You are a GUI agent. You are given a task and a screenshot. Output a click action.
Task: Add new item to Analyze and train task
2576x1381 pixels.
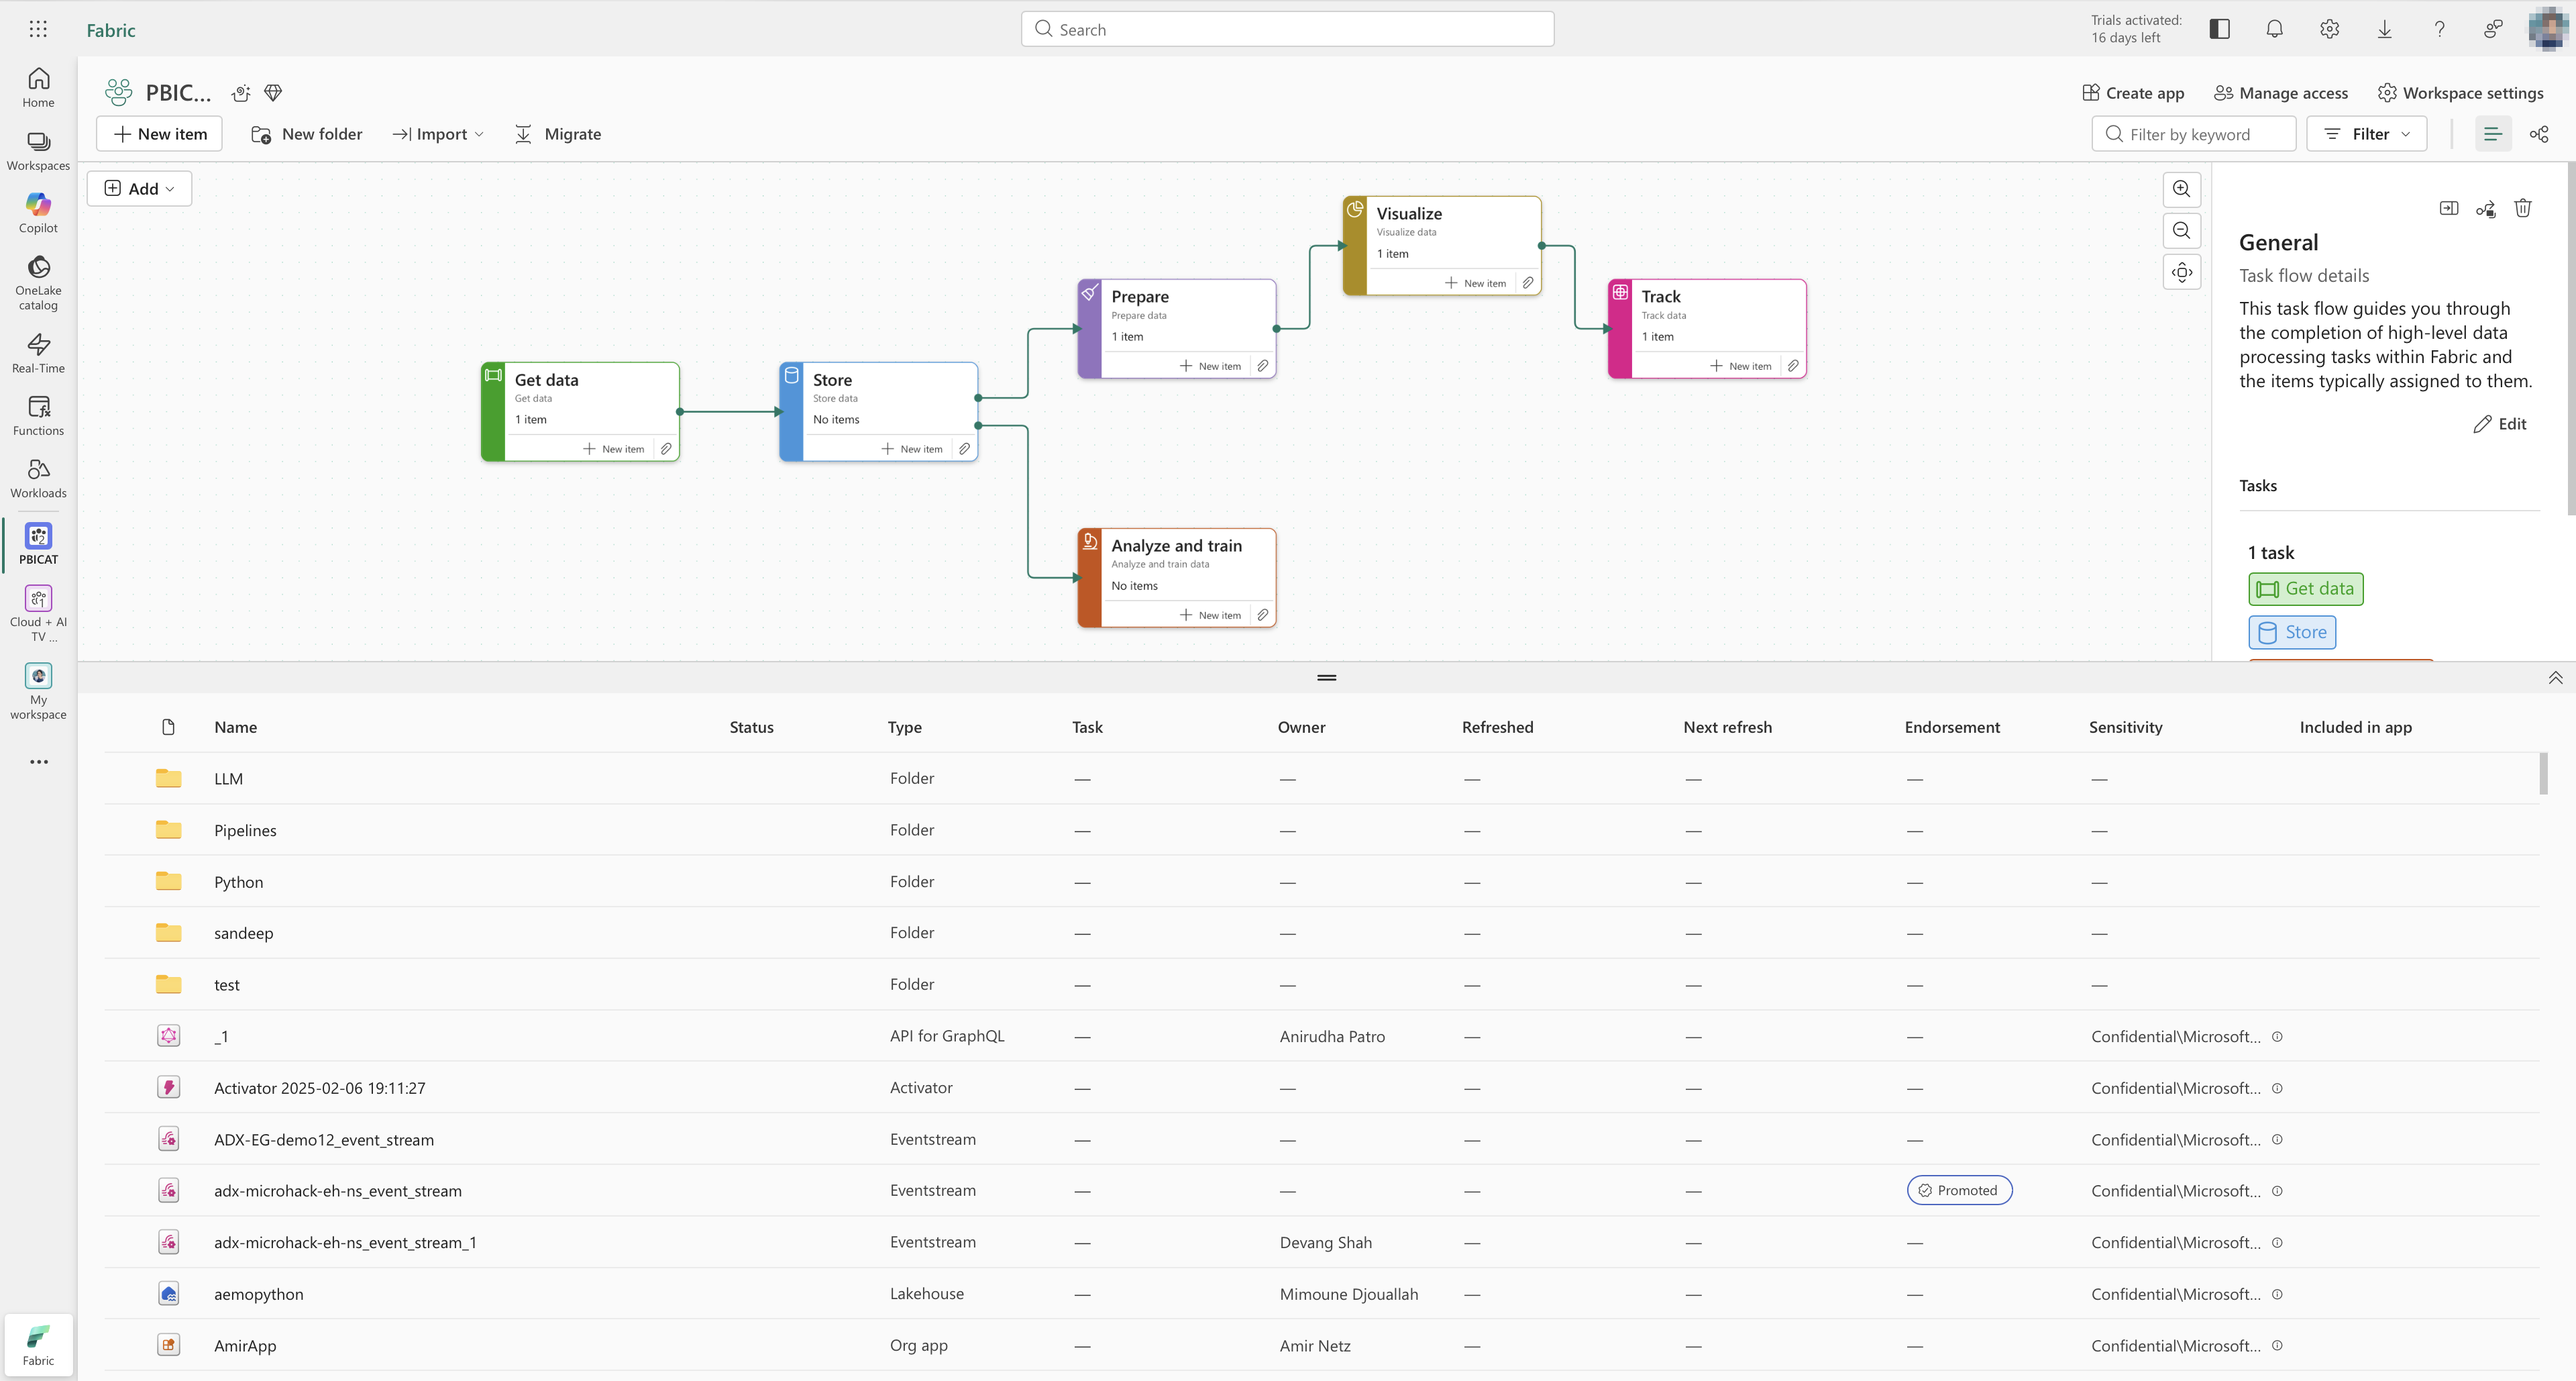pyautogui.click(x=1210, y=615)
